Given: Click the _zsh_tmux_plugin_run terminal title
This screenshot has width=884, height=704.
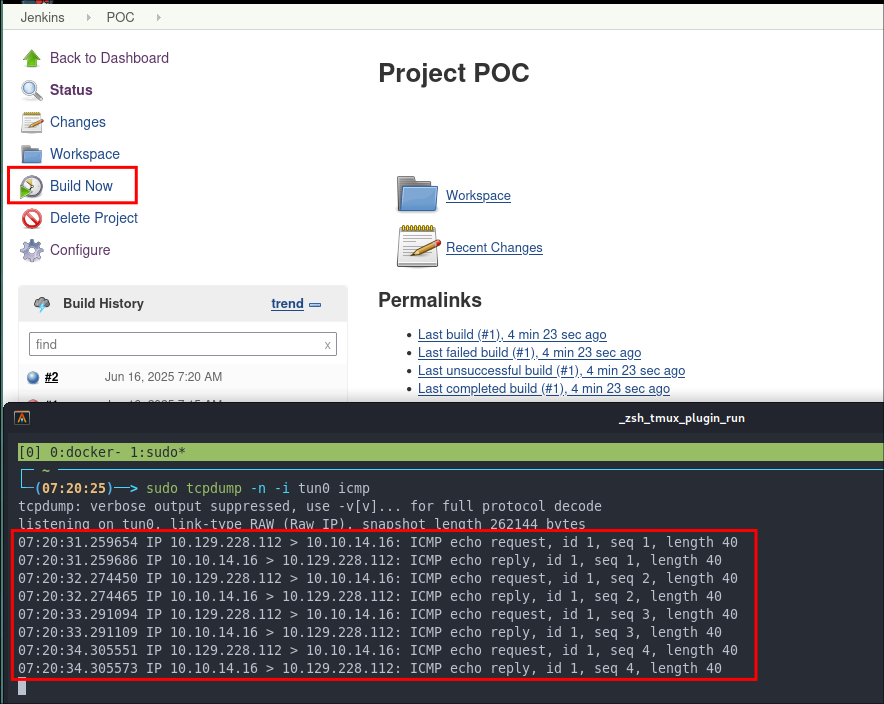Looking at the screenshot, I should click(682, 418).
